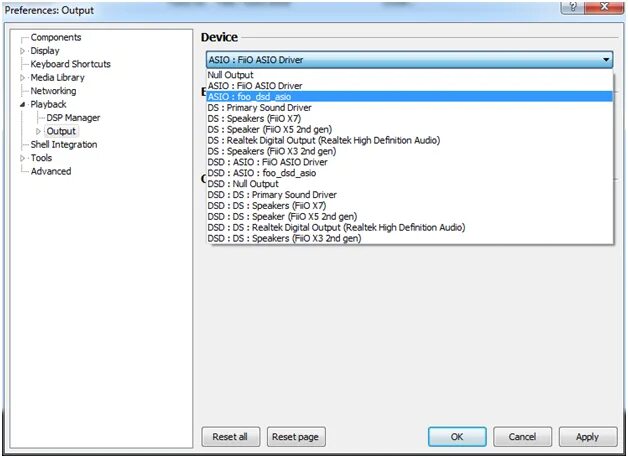This screenshot has height=458, width=628.
Task: Select Output in the tree
Action: click(61, 131)
